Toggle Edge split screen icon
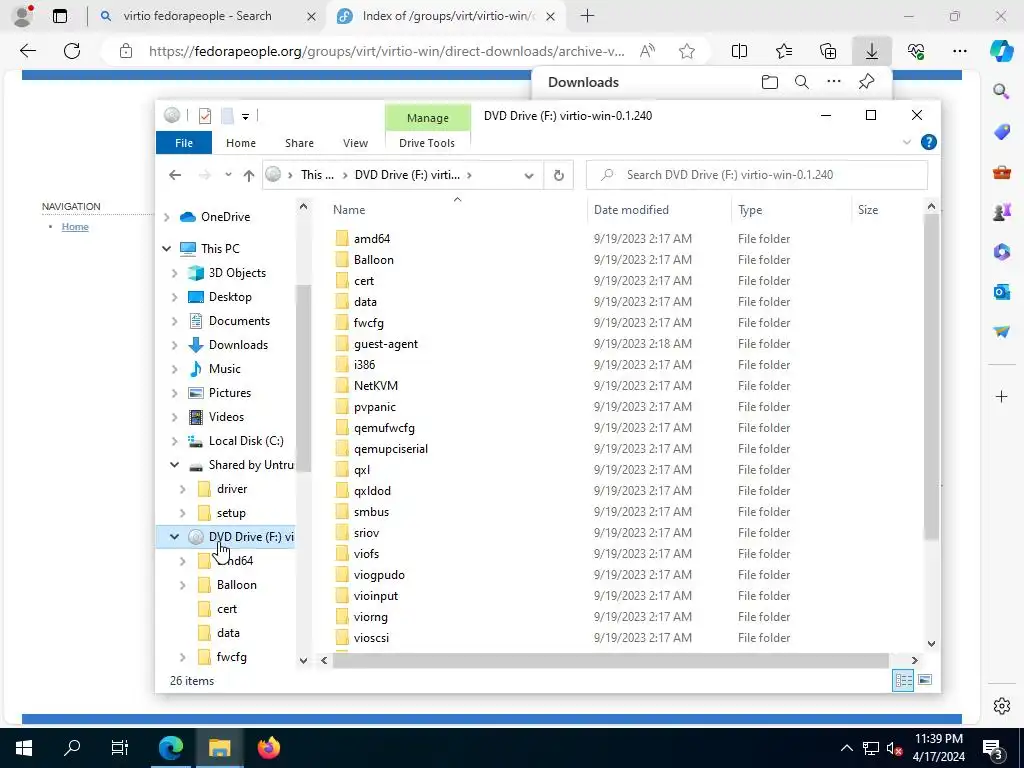The image size is (1024, 768). pyautogui.click(x=739, y=51)
